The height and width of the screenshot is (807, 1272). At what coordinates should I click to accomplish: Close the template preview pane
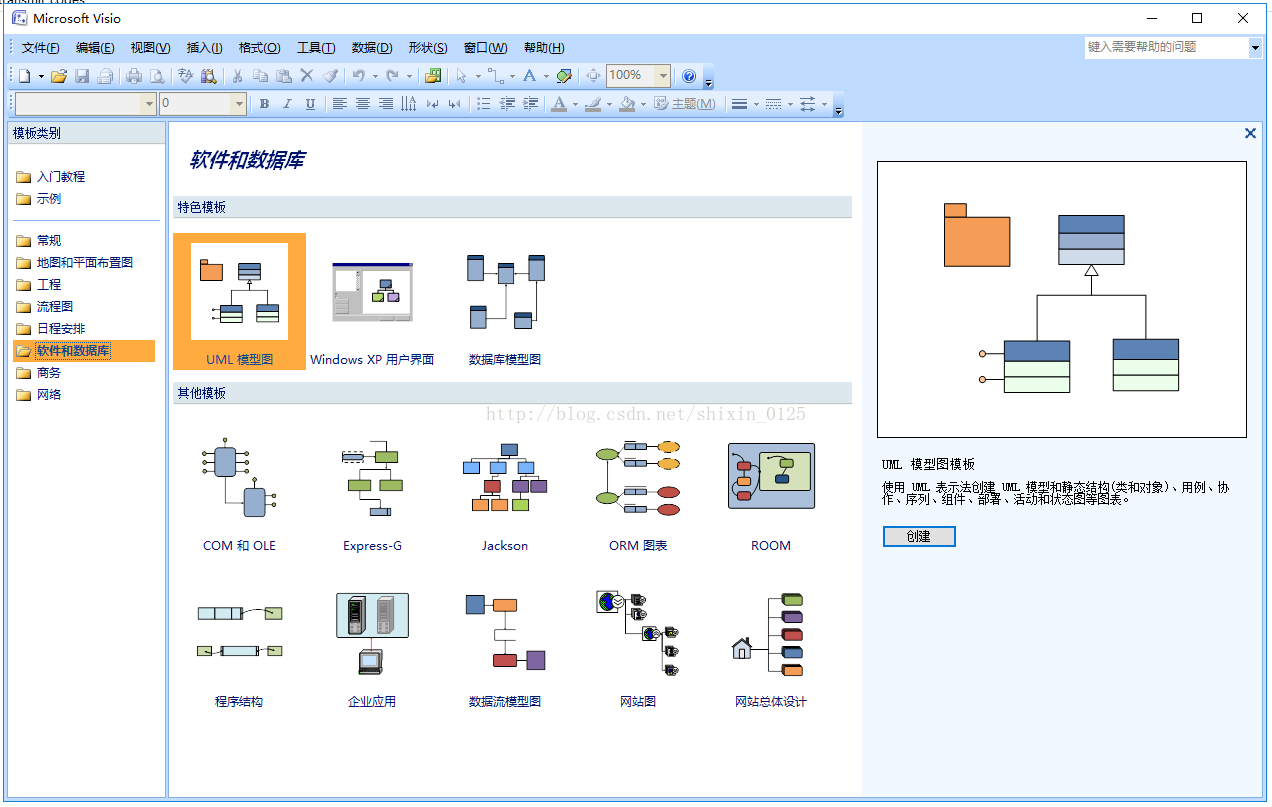[x=1250, y=133]
